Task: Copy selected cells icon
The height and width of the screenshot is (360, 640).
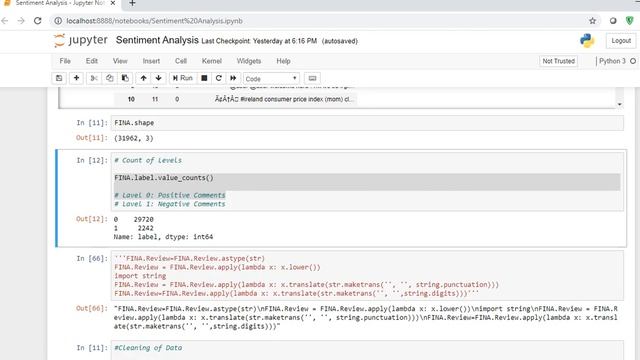Action: pos(109,78)
